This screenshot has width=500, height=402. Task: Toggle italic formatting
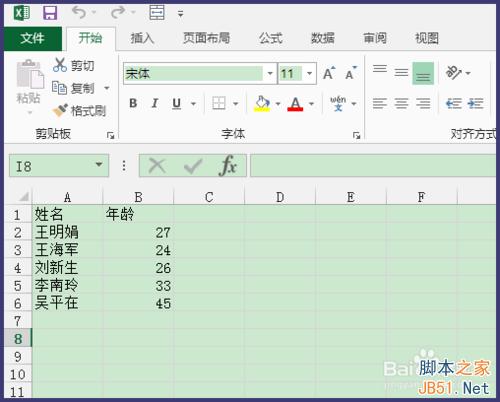(x=154, y=104)
